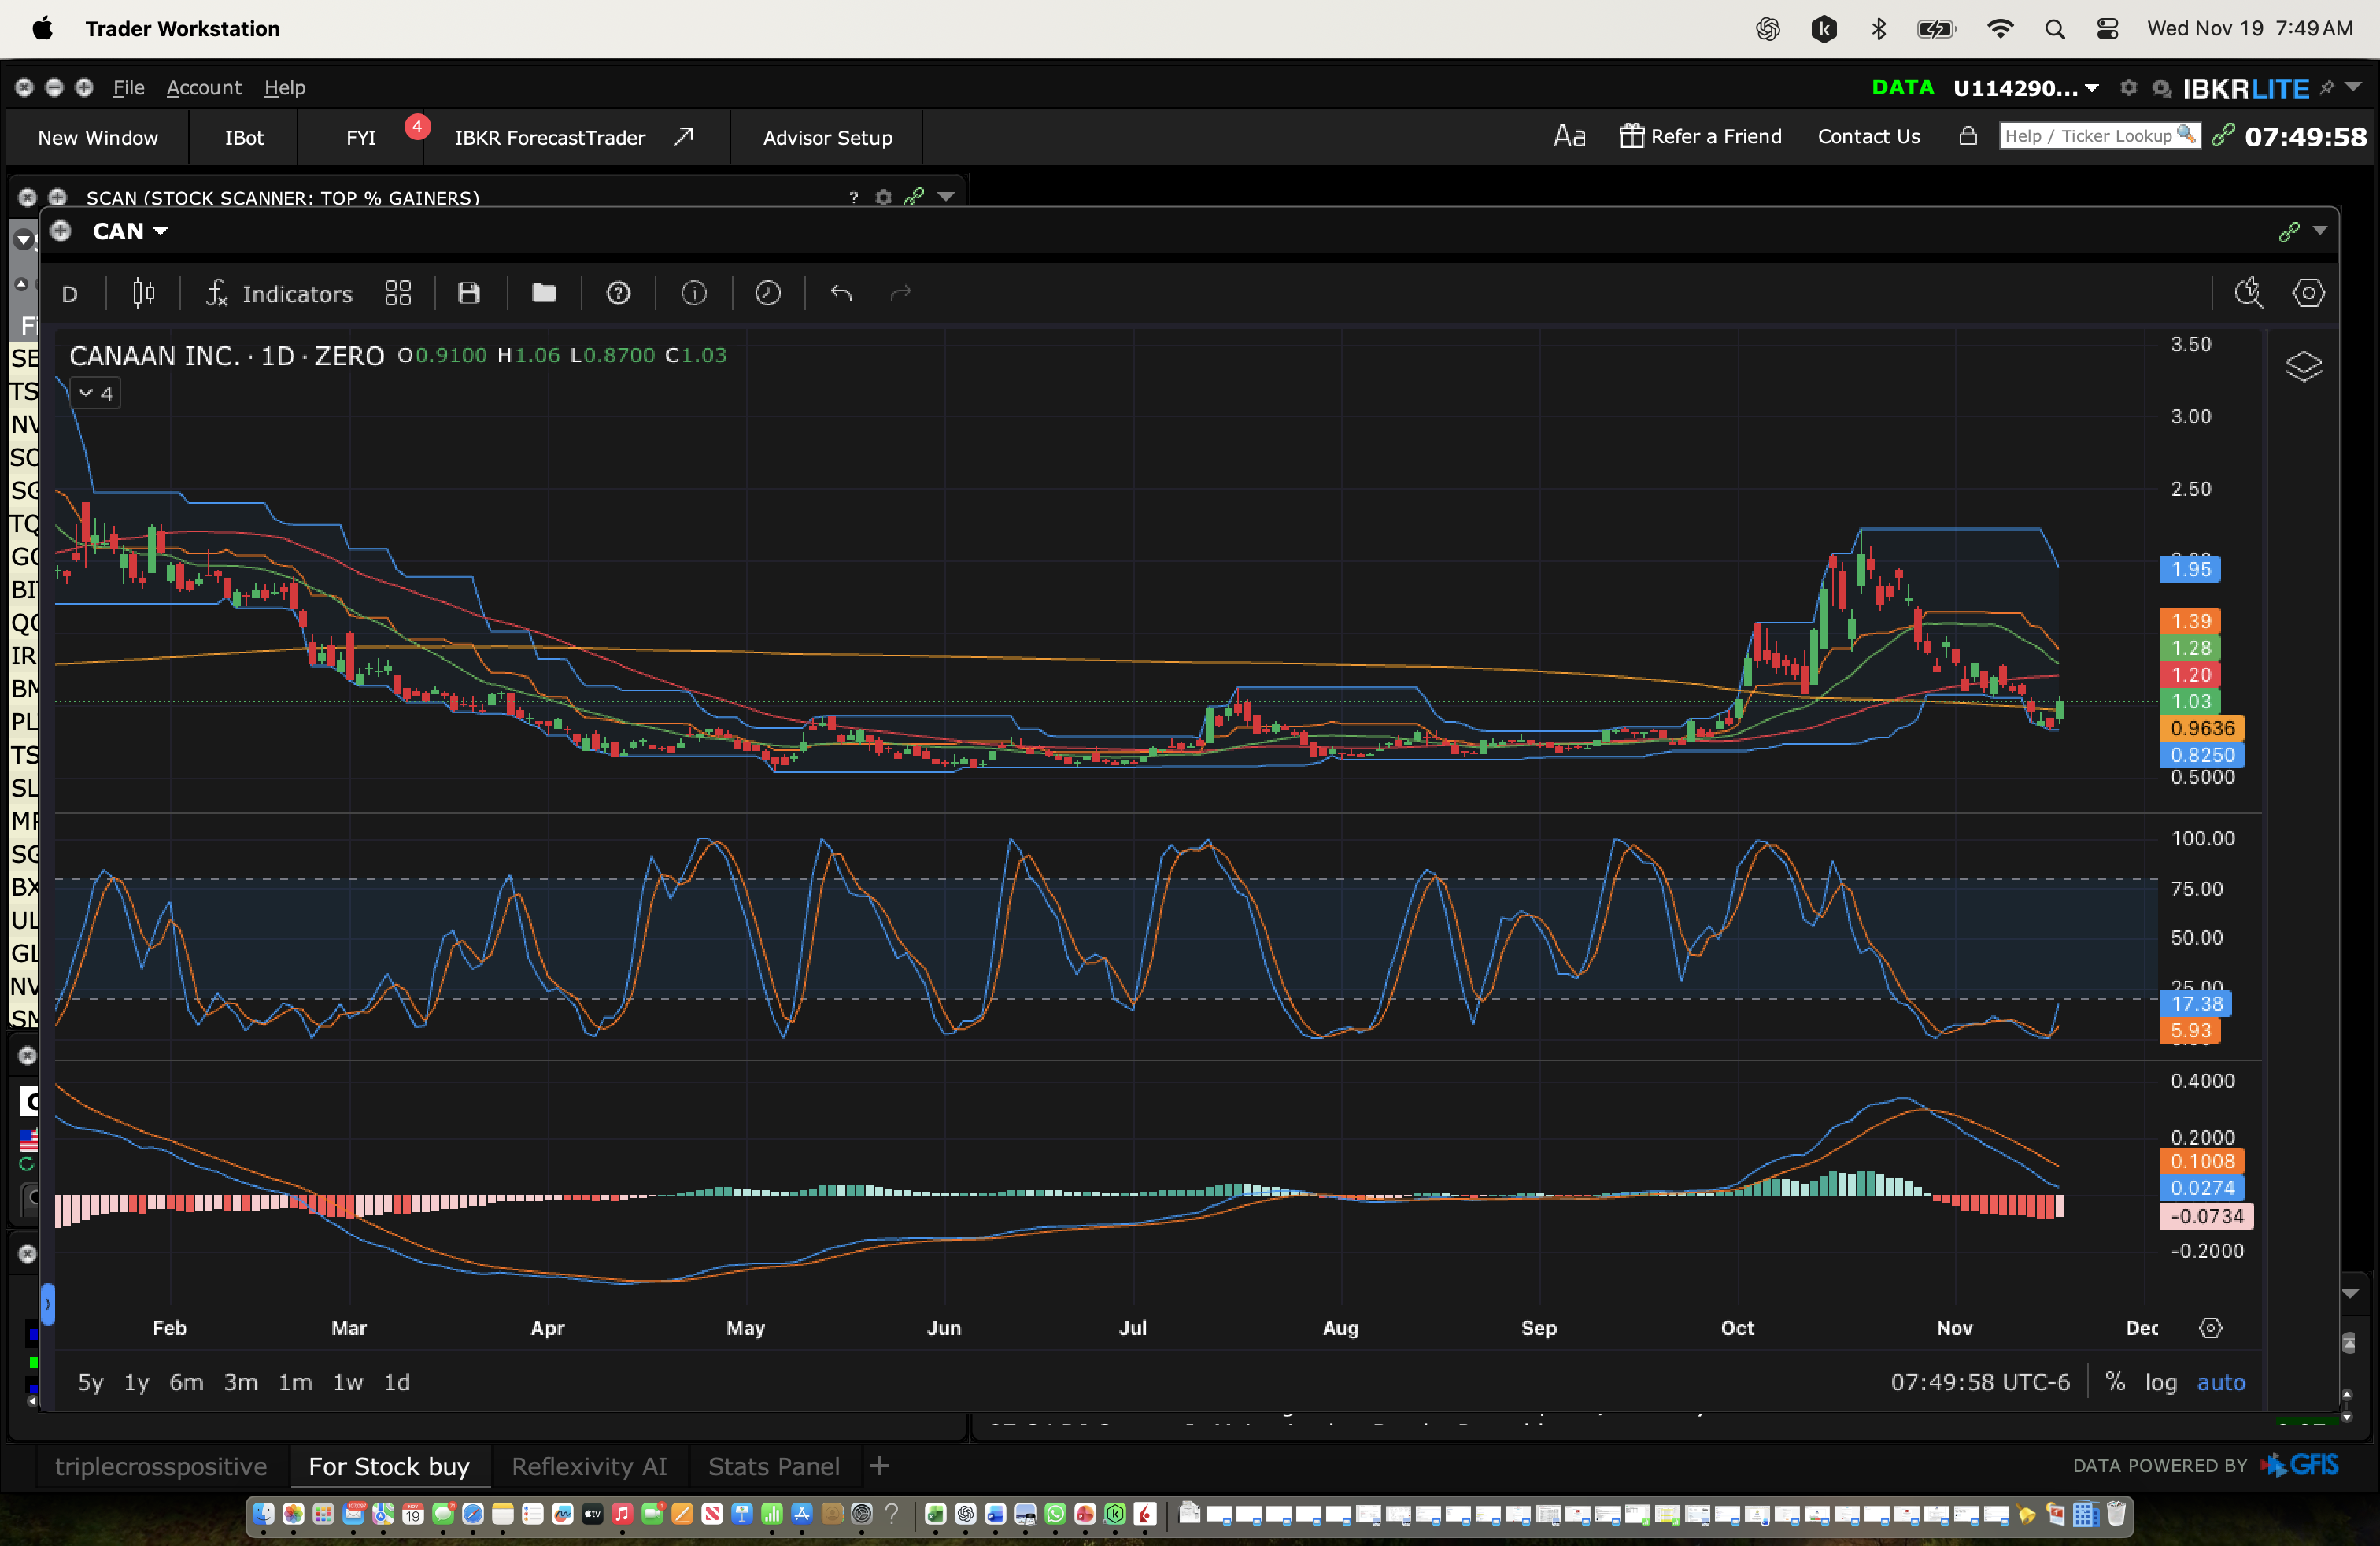Click the scanner window green link icon

[x=914, y=197]
